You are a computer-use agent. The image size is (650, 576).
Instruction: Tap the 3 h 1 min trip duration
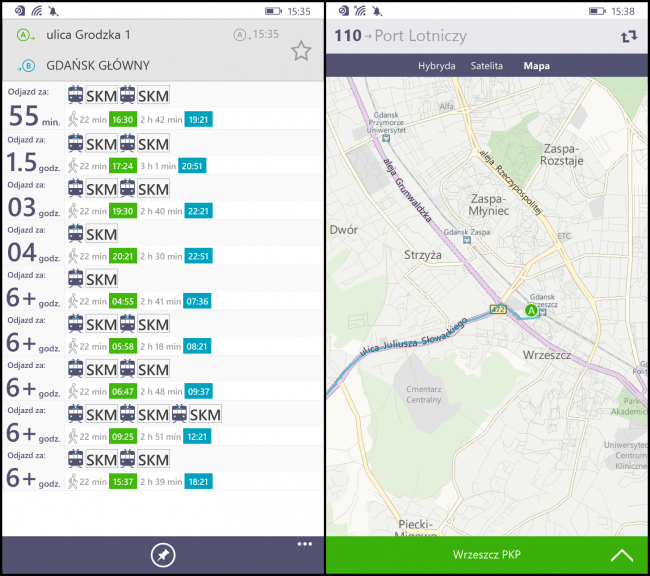(158, 166)
